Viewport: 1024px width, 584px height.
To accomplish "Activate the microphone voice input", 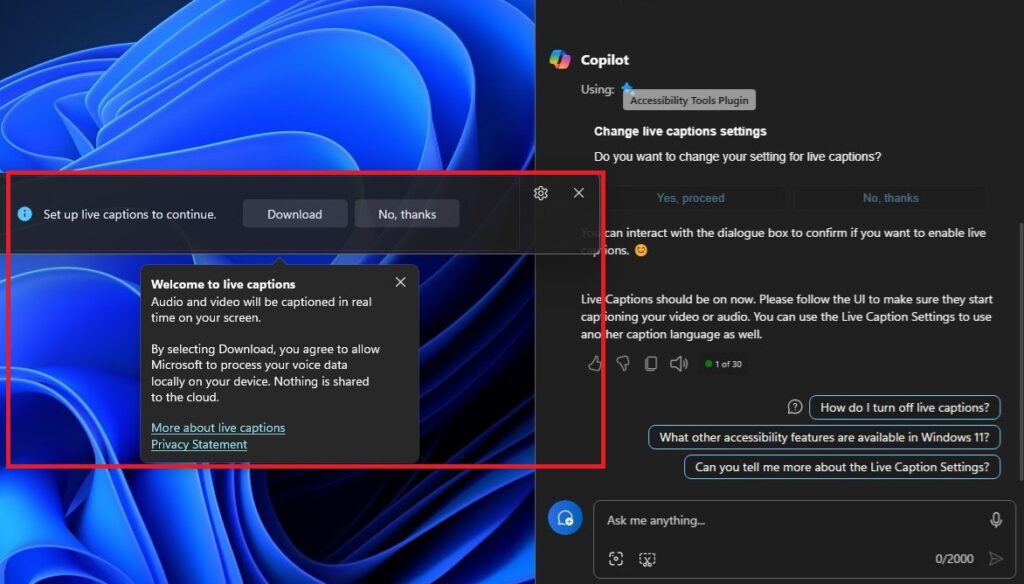I will [996, 520].
